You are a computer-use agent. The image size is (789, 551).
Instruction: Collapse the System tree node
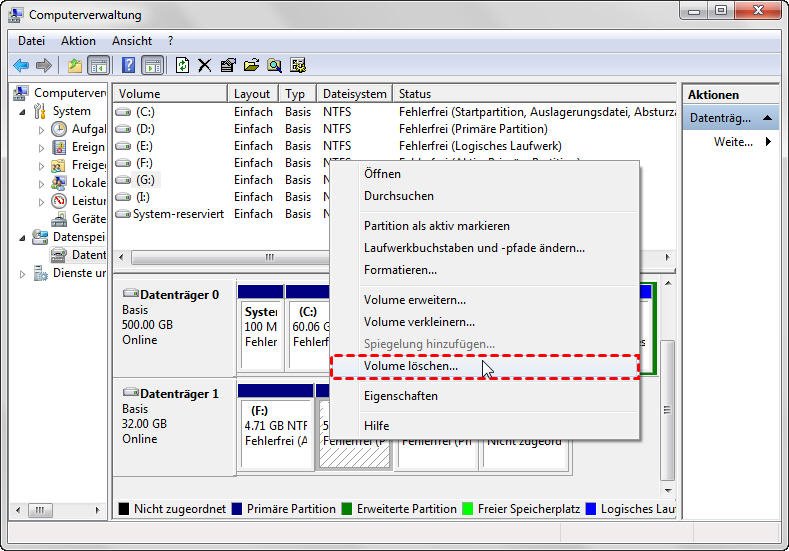22,112
